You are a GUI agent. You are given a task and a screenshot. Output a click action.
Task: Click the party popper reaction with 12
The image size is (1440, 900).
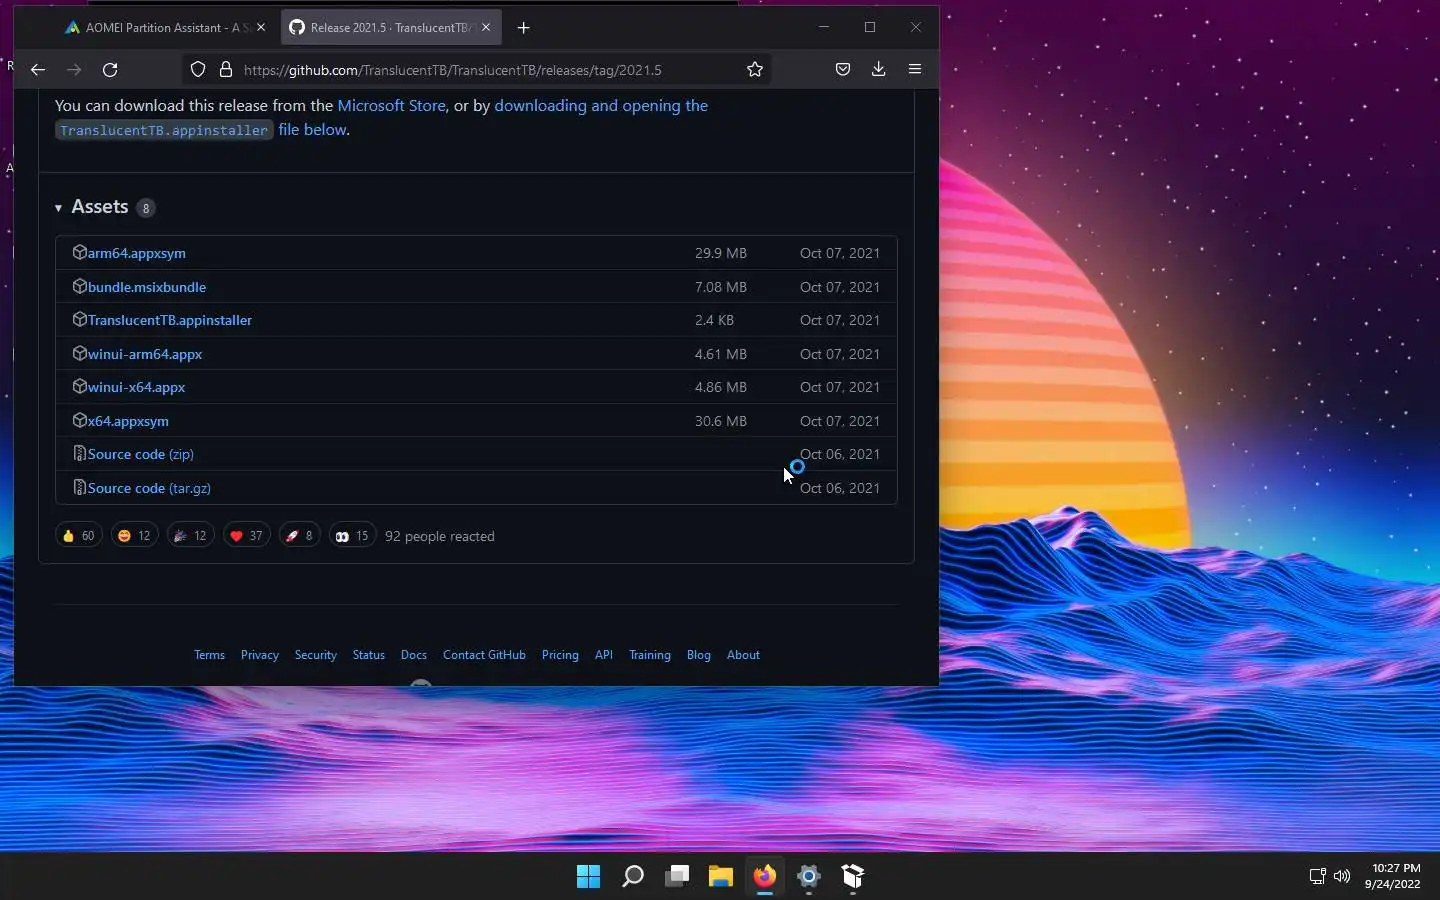pos(190,536)
